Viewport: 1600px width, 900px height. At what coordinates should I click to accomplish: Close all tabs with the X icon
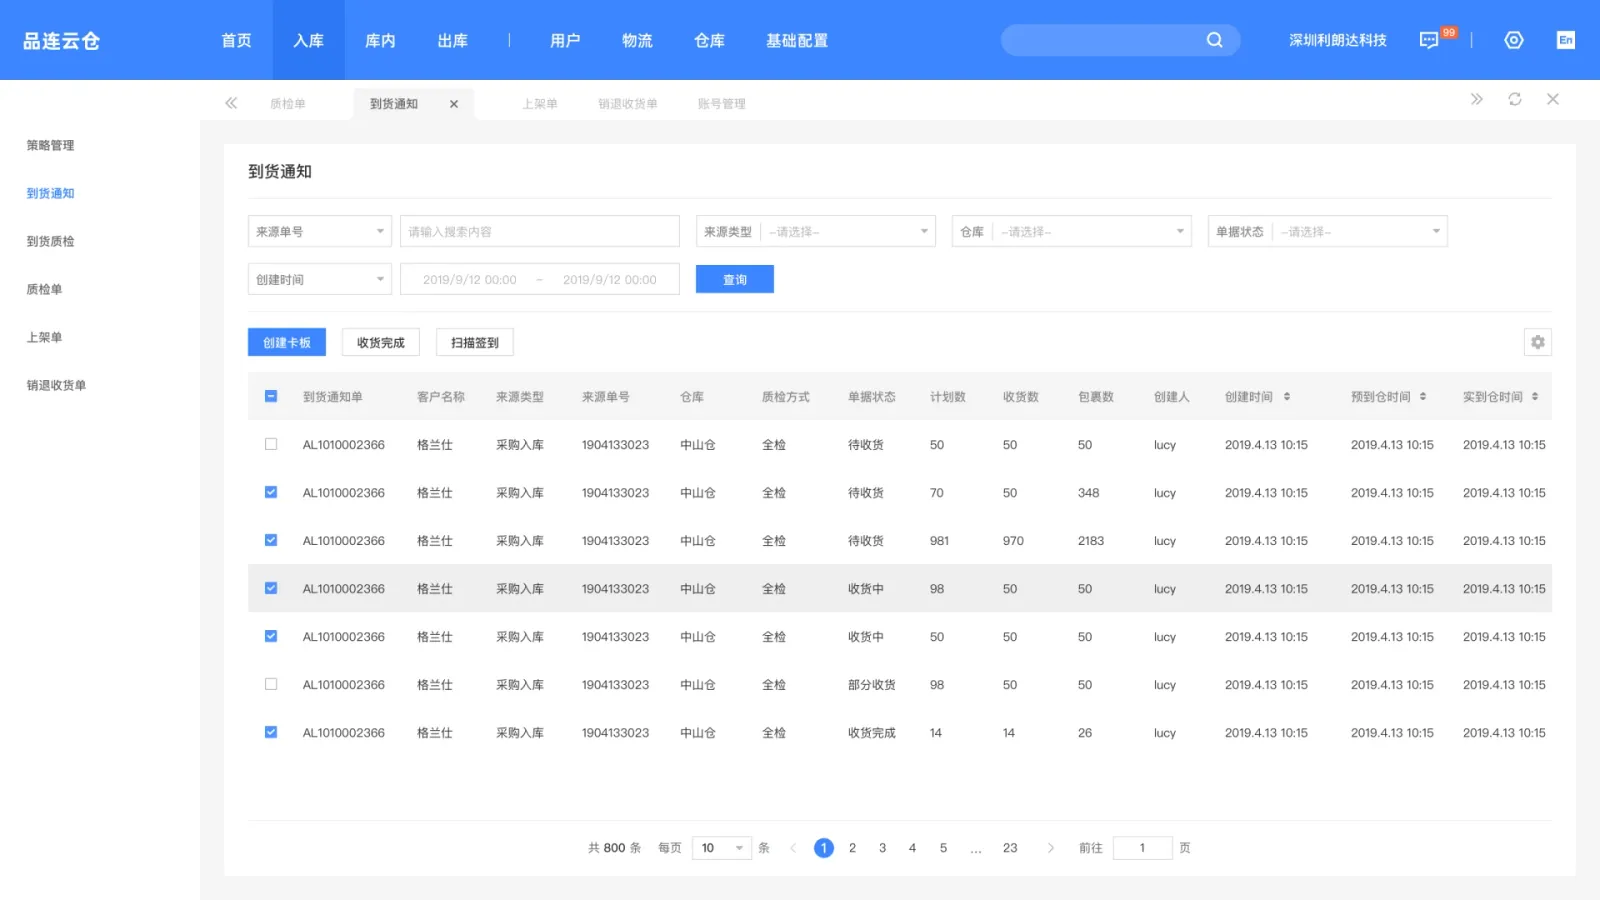[1553, 99]
